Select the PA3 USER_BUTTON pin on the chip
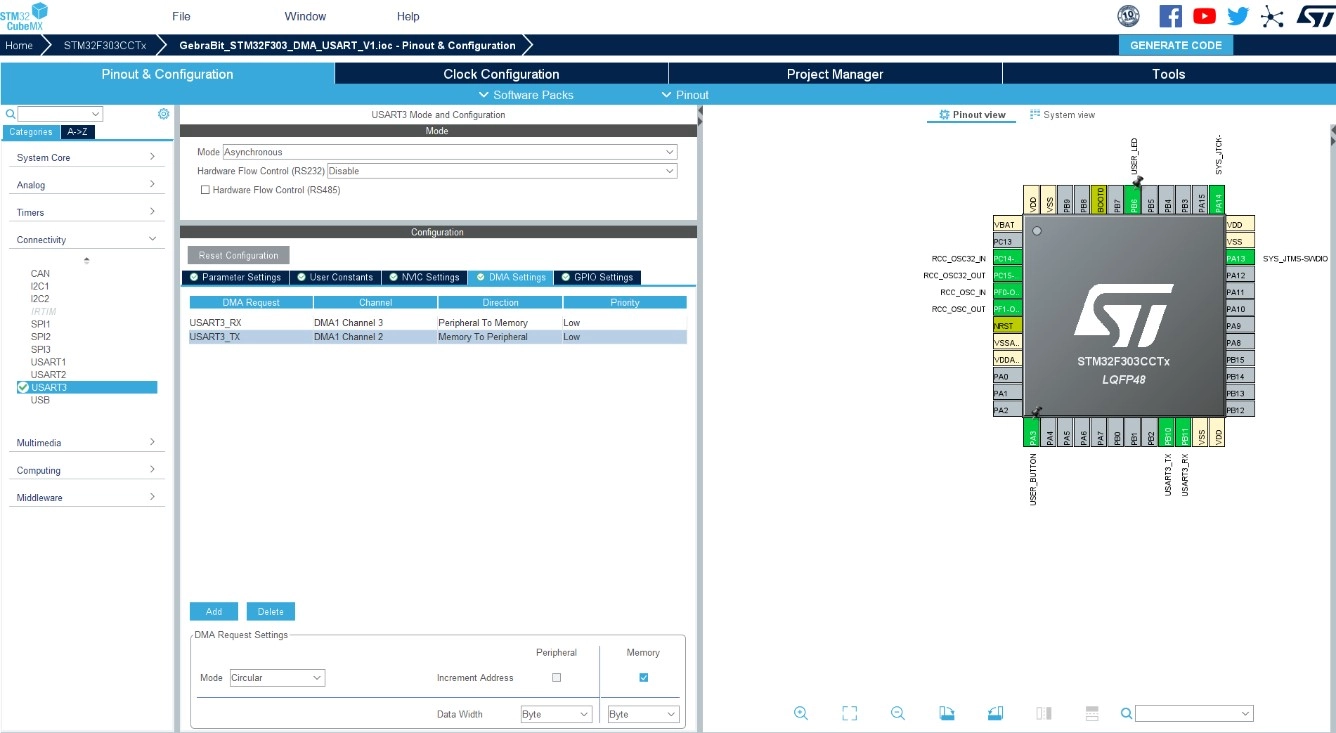1336x733 pixels. click(x=1032, y=432)
